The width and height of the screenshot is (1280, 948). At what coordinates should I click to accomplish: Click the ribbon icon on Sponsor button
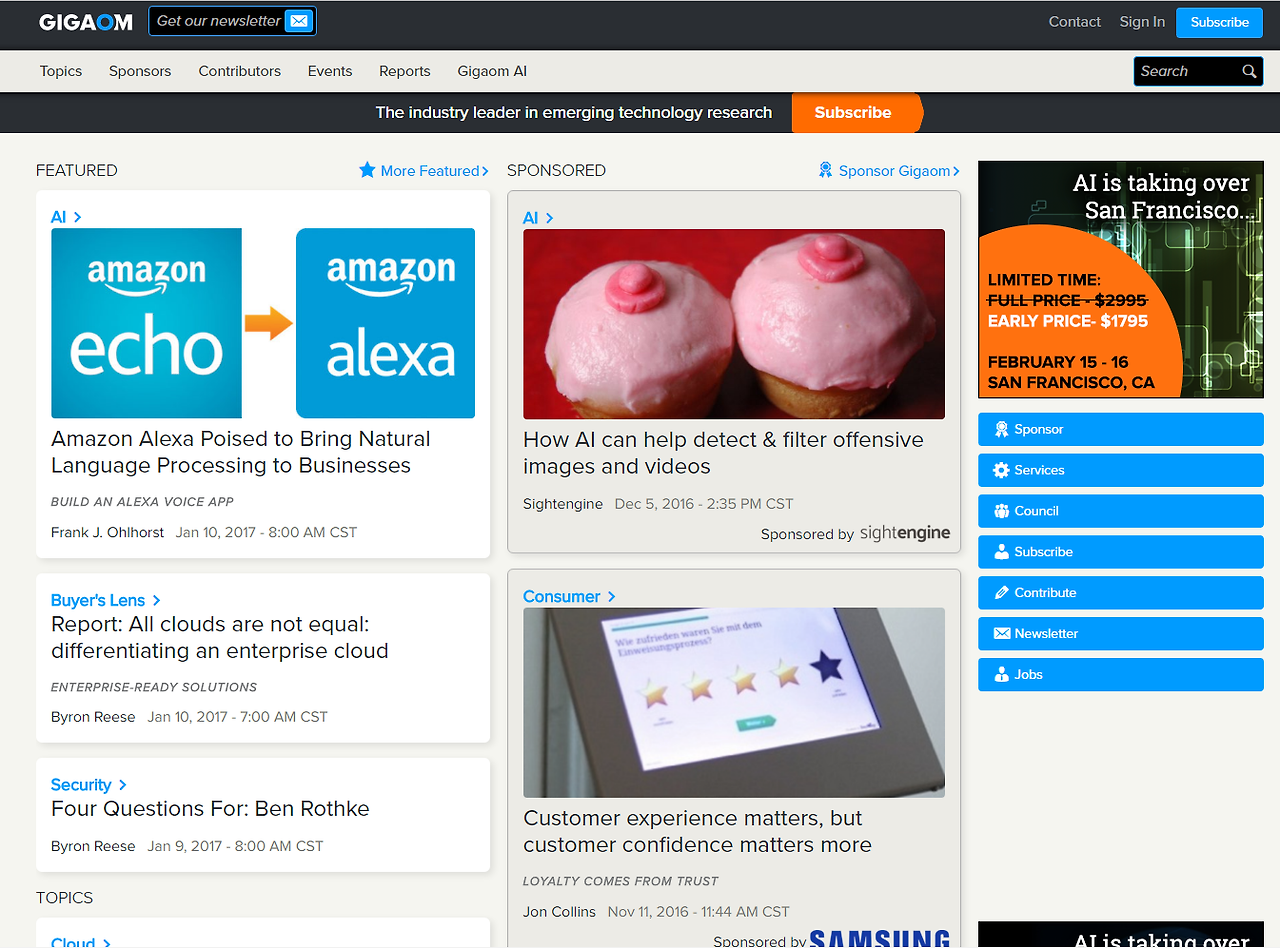1001,429
